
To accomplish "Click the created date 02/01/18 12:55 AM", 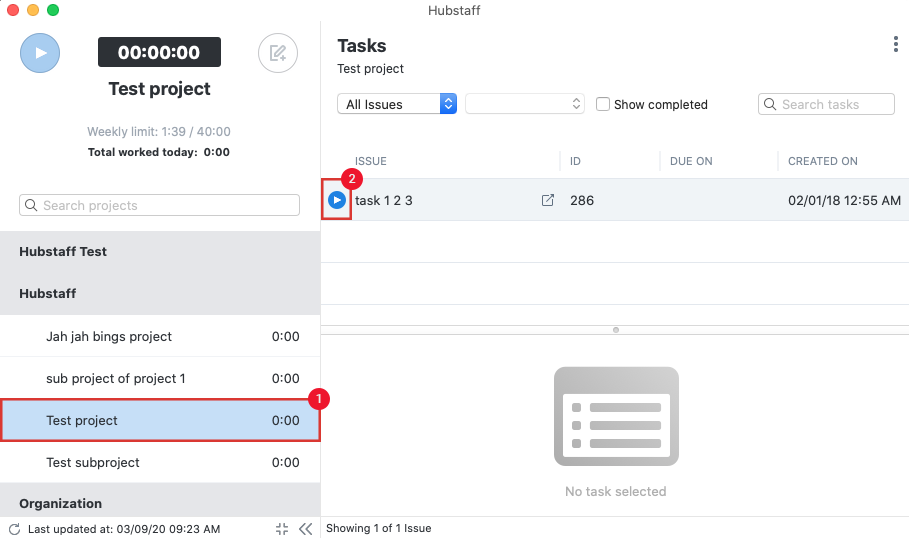I will click(844, 201).
